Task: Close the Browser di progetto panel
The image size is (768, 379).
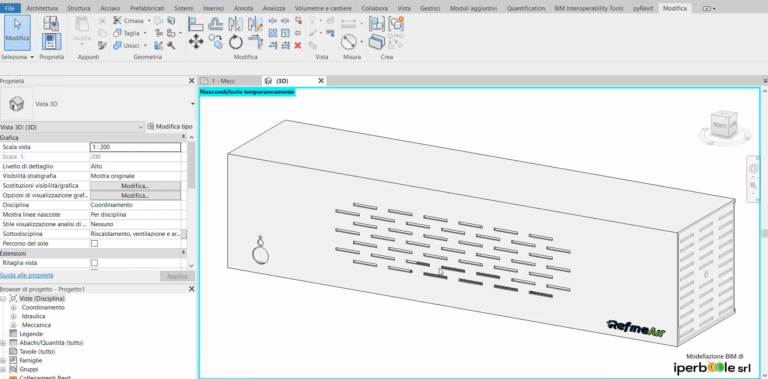Action: (x=192, y=289)
